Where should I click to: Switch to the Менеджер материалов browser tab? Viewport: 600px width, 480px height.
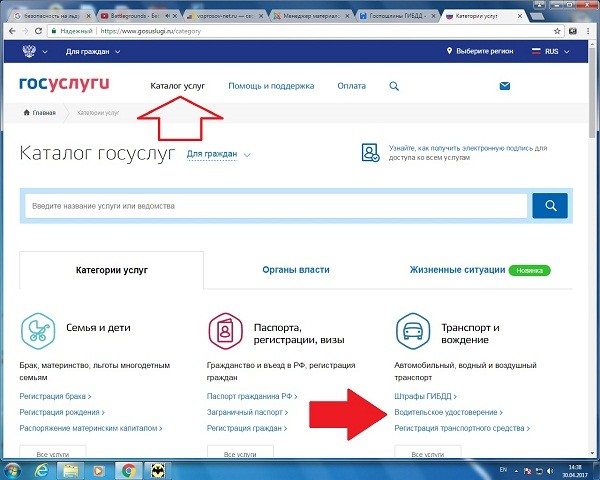click(311, 16)
